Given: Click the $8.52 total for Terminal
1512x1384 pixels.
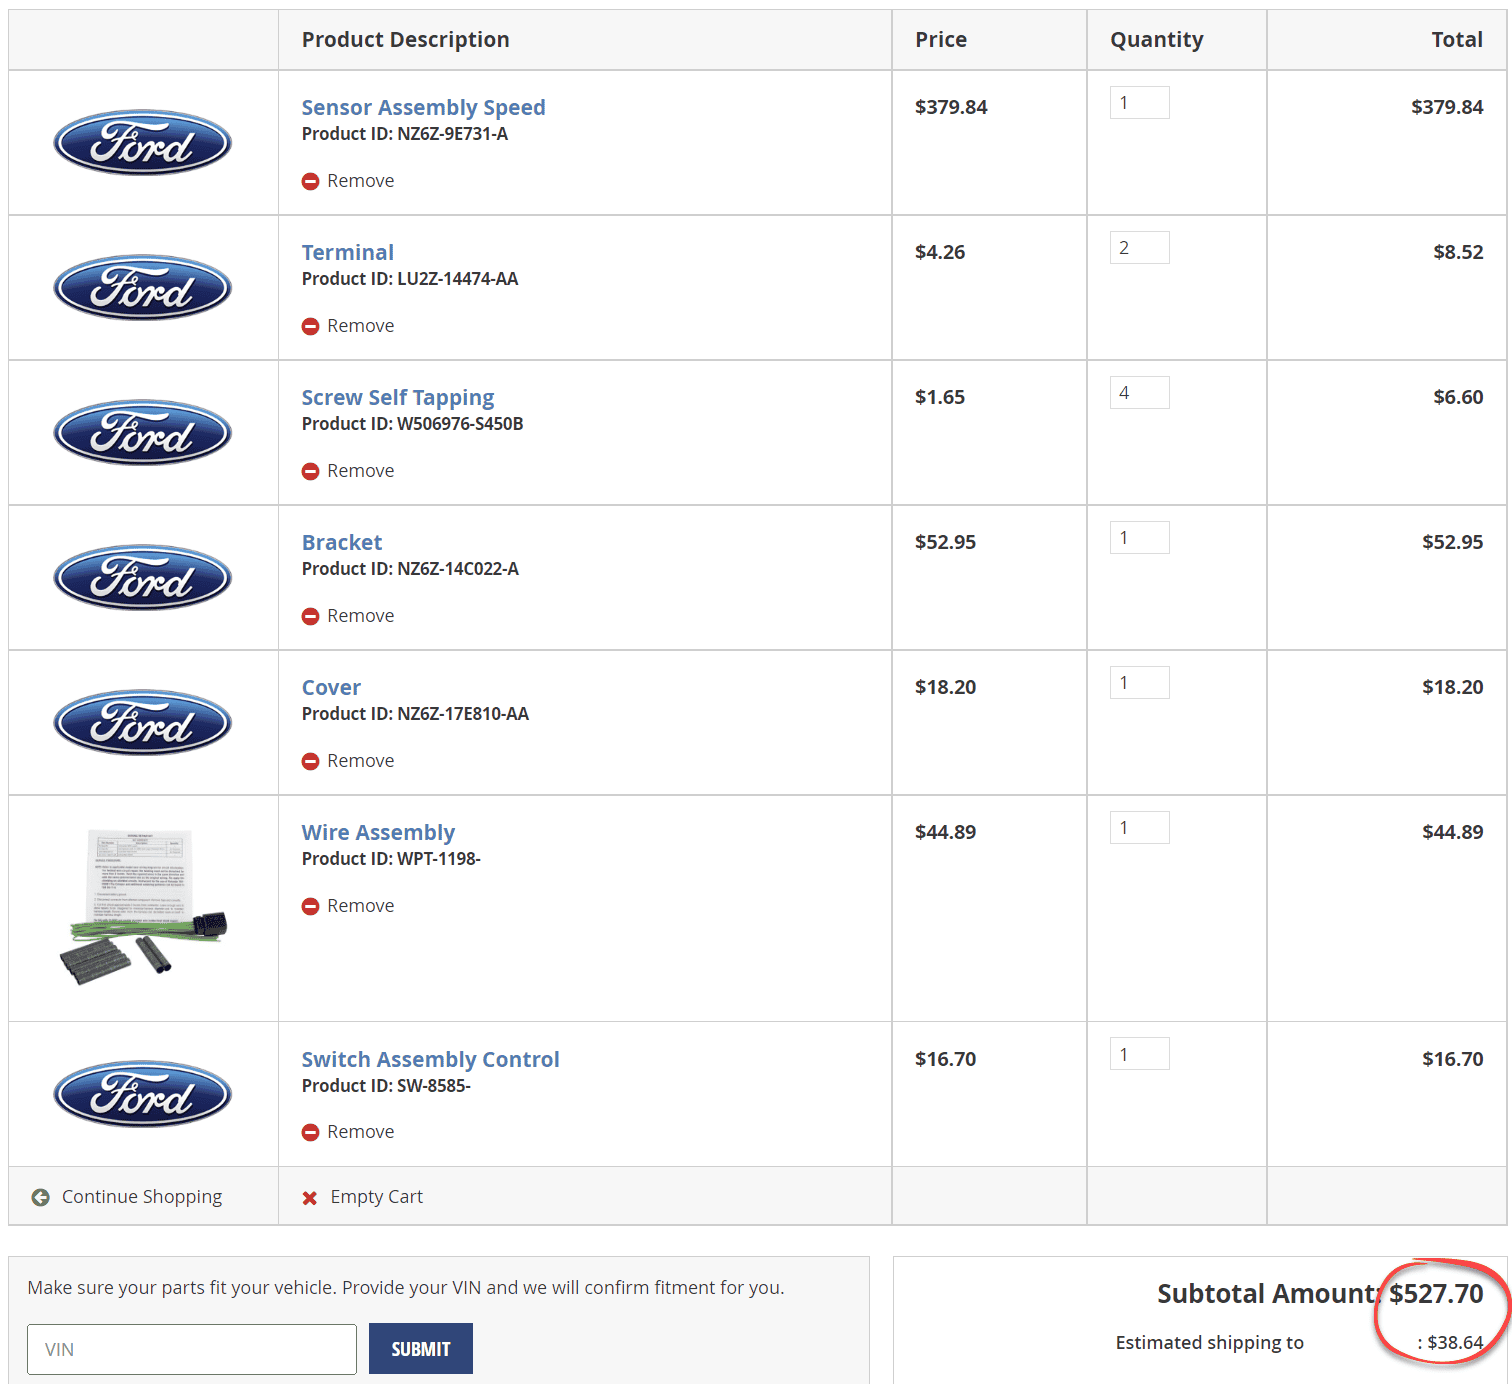Looking at the screenshot, I should 1458,252.
